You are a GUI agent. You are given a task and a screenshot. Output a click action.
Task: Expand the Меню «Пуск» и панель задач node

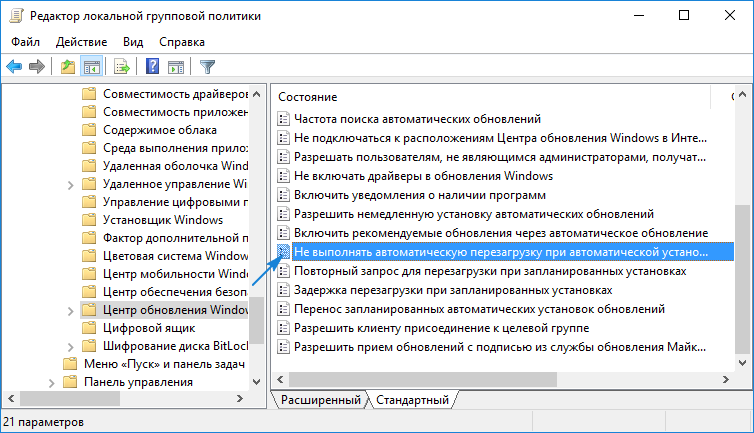point(52,364)
